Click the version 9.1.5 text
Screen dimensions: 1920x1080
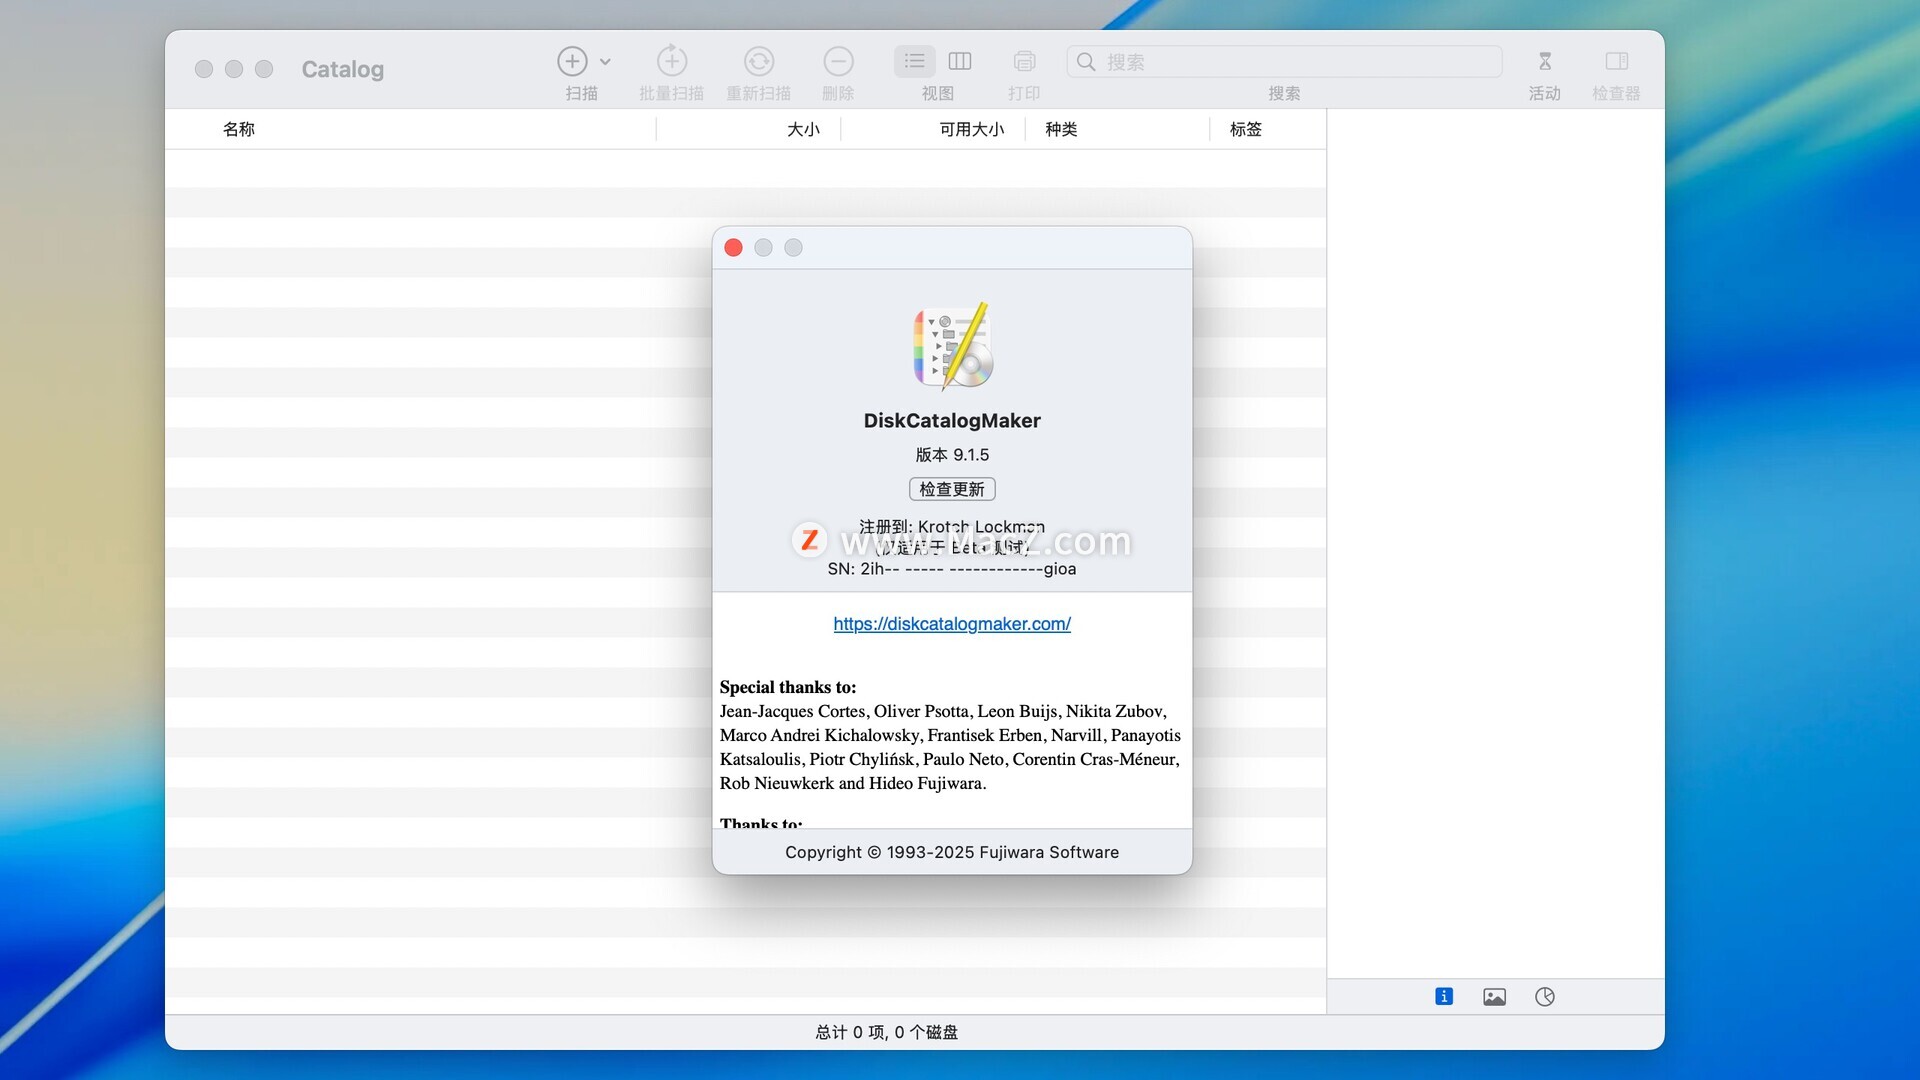click(952, 455)
